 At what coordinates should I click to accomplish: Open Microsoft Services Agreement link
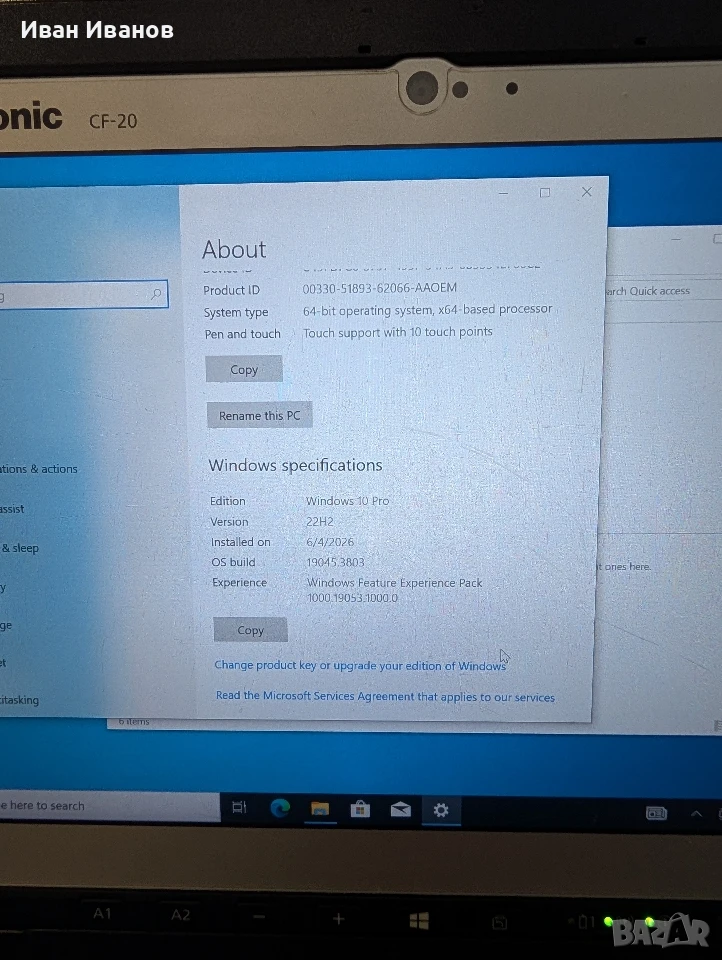tap(385, 697)
